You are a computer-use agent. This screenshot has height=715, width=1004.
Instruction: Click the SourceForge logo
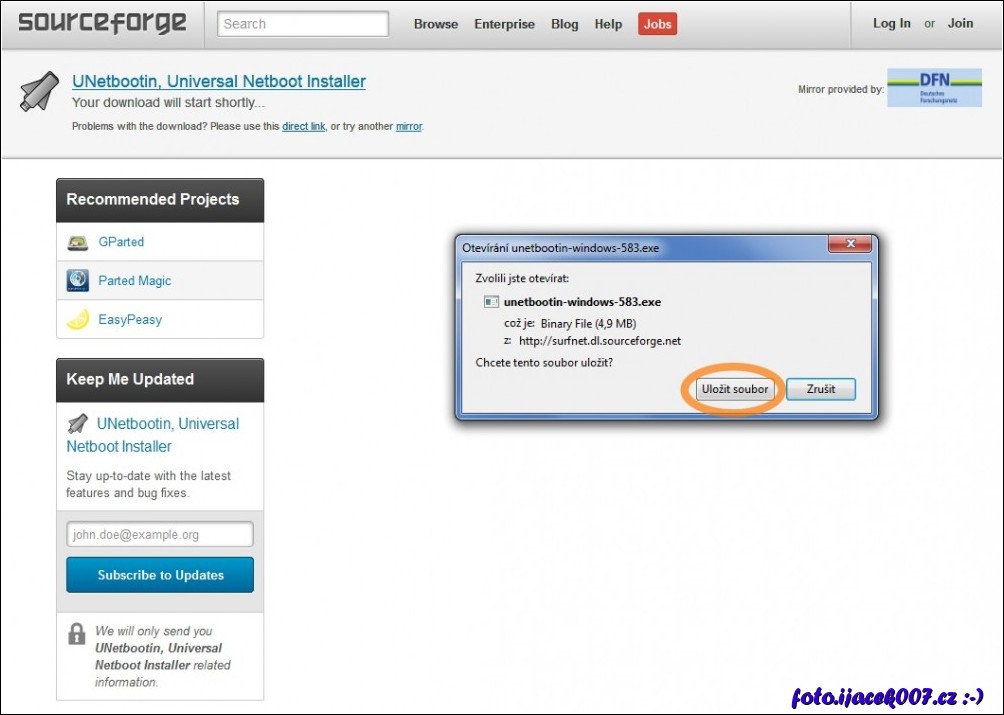(x=102, y=23)
